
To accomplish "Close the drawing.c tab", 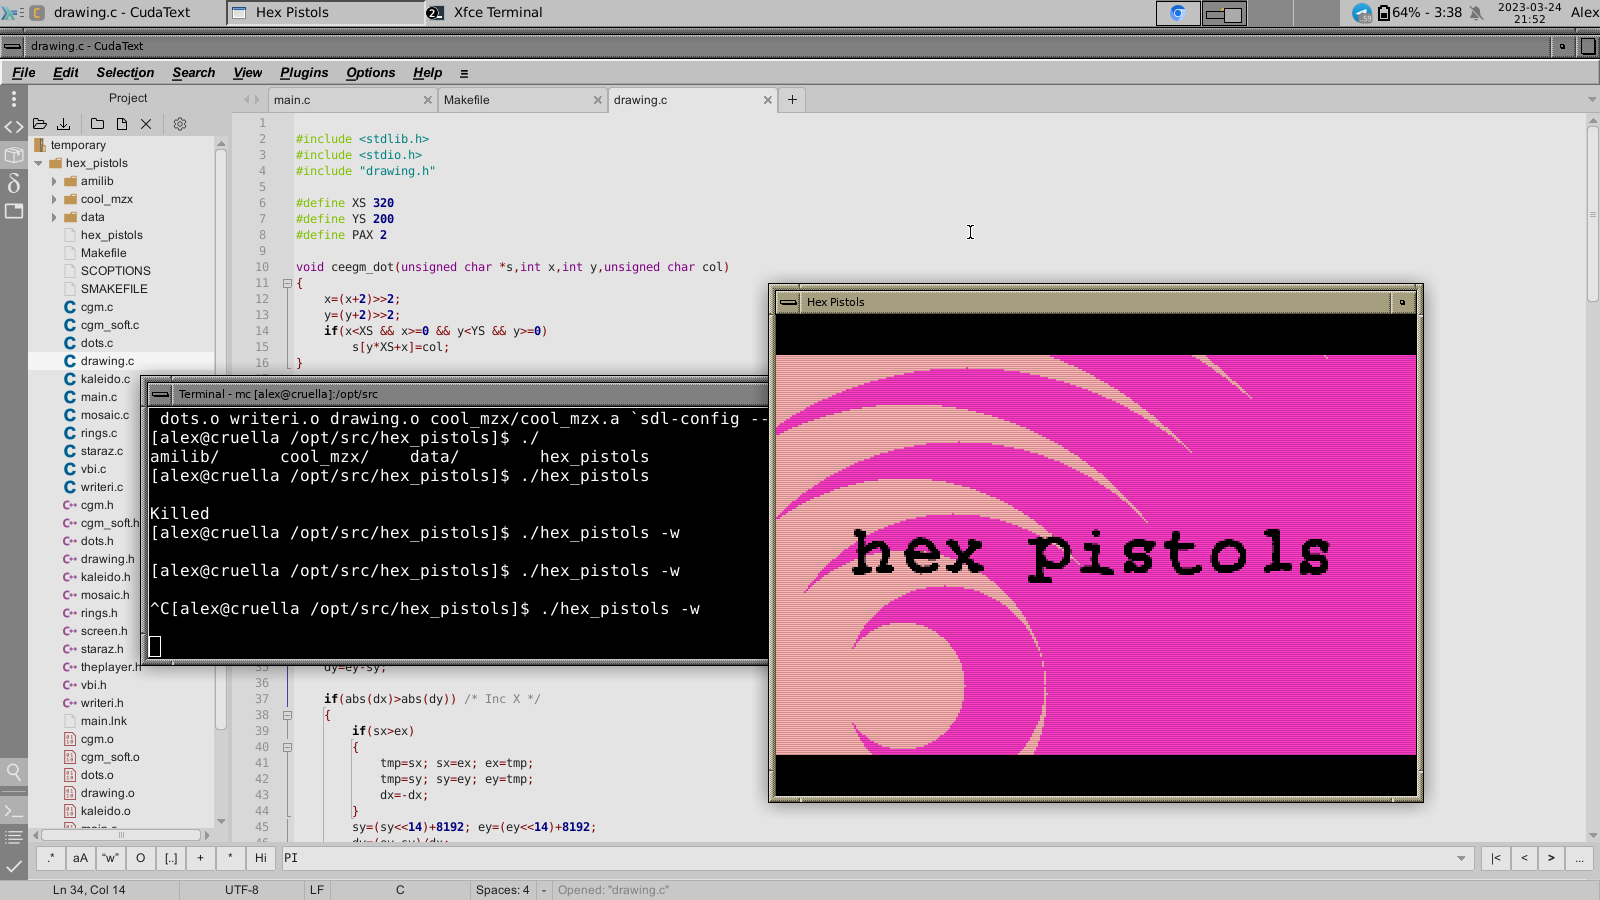I will 768,100.
